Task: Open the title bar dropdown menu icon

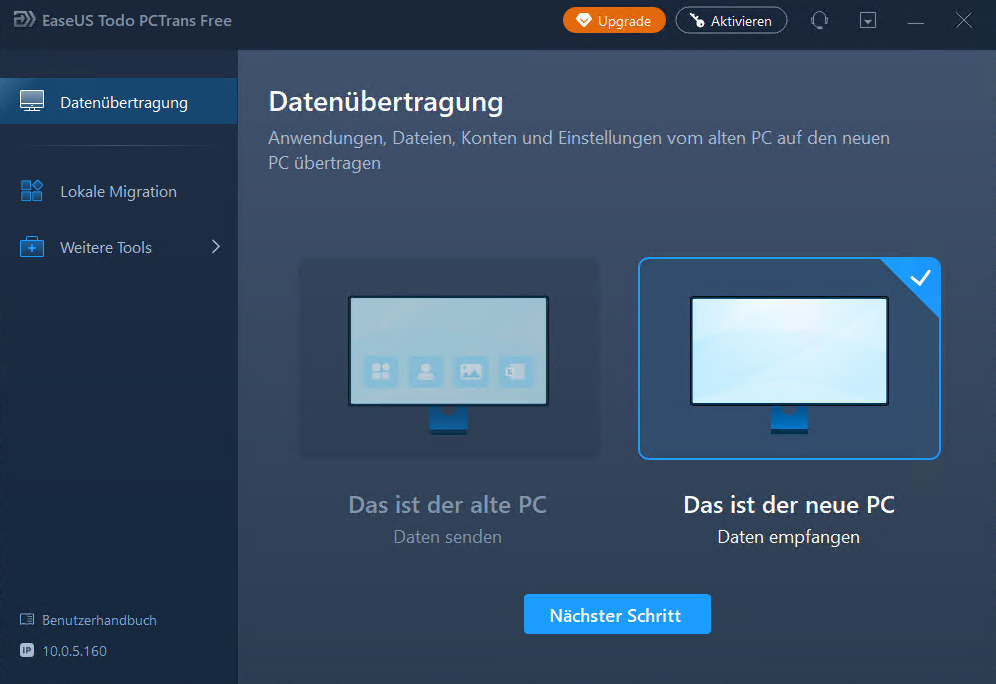Action: [x=868, y=20]
